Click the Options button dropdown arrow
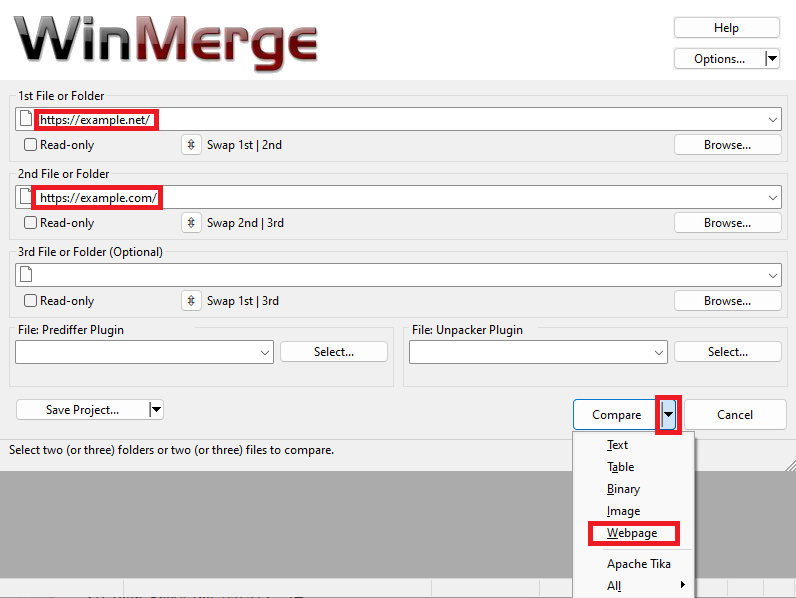Viewport: 796px width, 598px height. 771,59
